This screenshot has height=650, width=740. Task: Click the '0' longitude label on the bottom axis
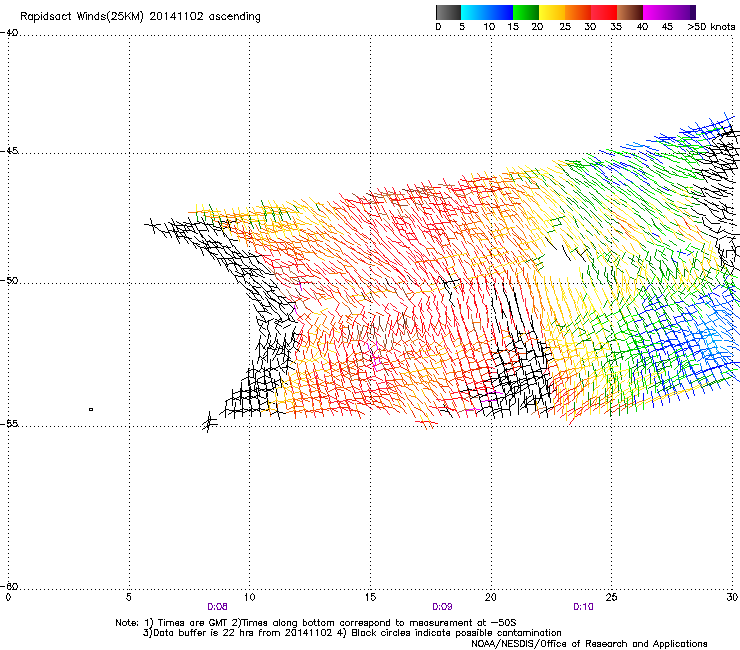click(x=8, y=598)
